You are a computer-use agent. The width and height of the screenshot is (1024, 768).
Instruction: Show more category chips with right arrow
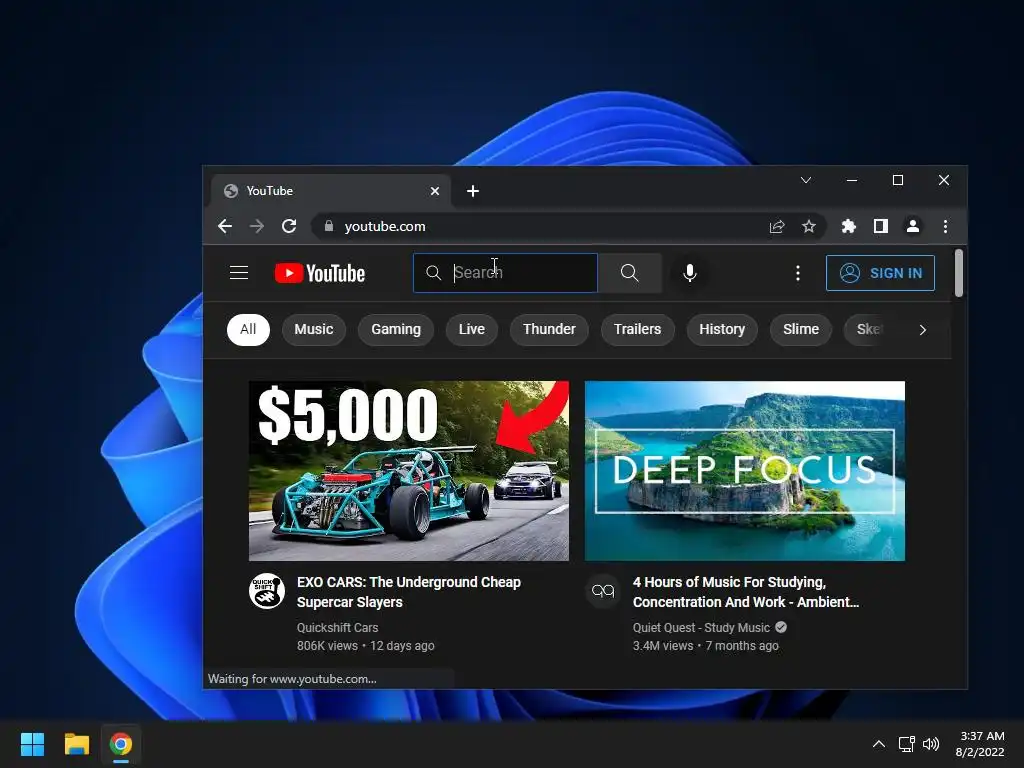tap(922, 330)
